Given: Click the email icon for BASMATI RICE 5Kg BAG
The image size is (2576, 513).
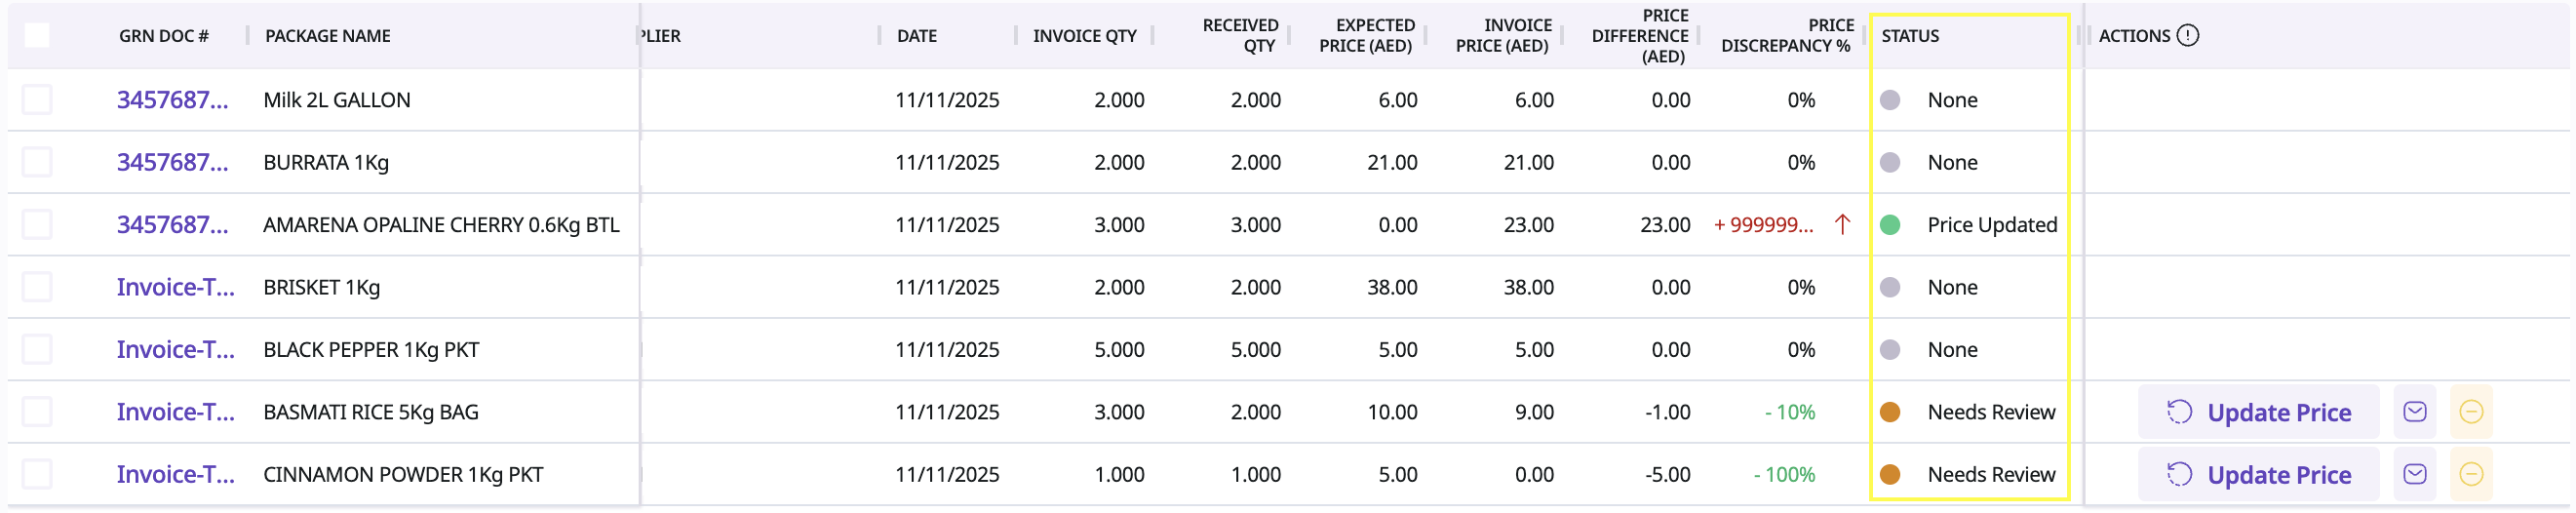Looking at the screenshot, I should coord(2415,412).
